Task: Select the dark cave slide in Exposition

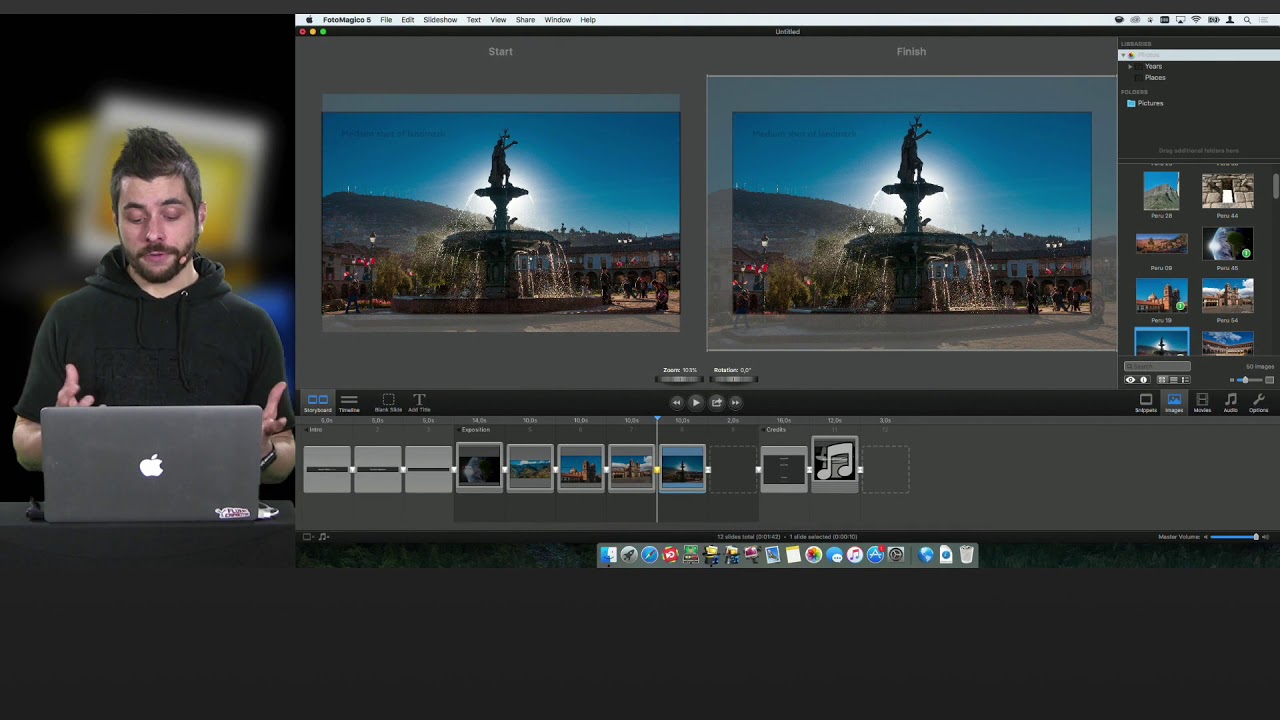Action: click(479, 468)
